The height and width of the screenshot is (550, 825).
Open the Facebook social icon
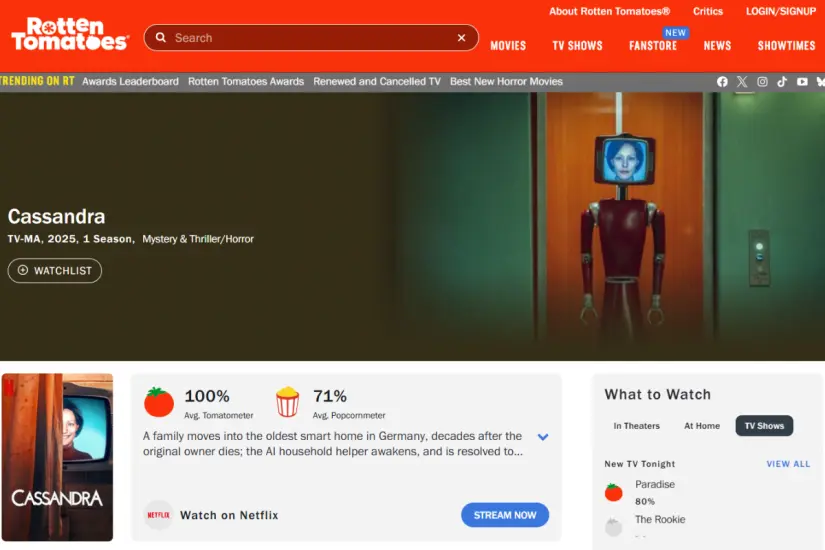(722, 82)
